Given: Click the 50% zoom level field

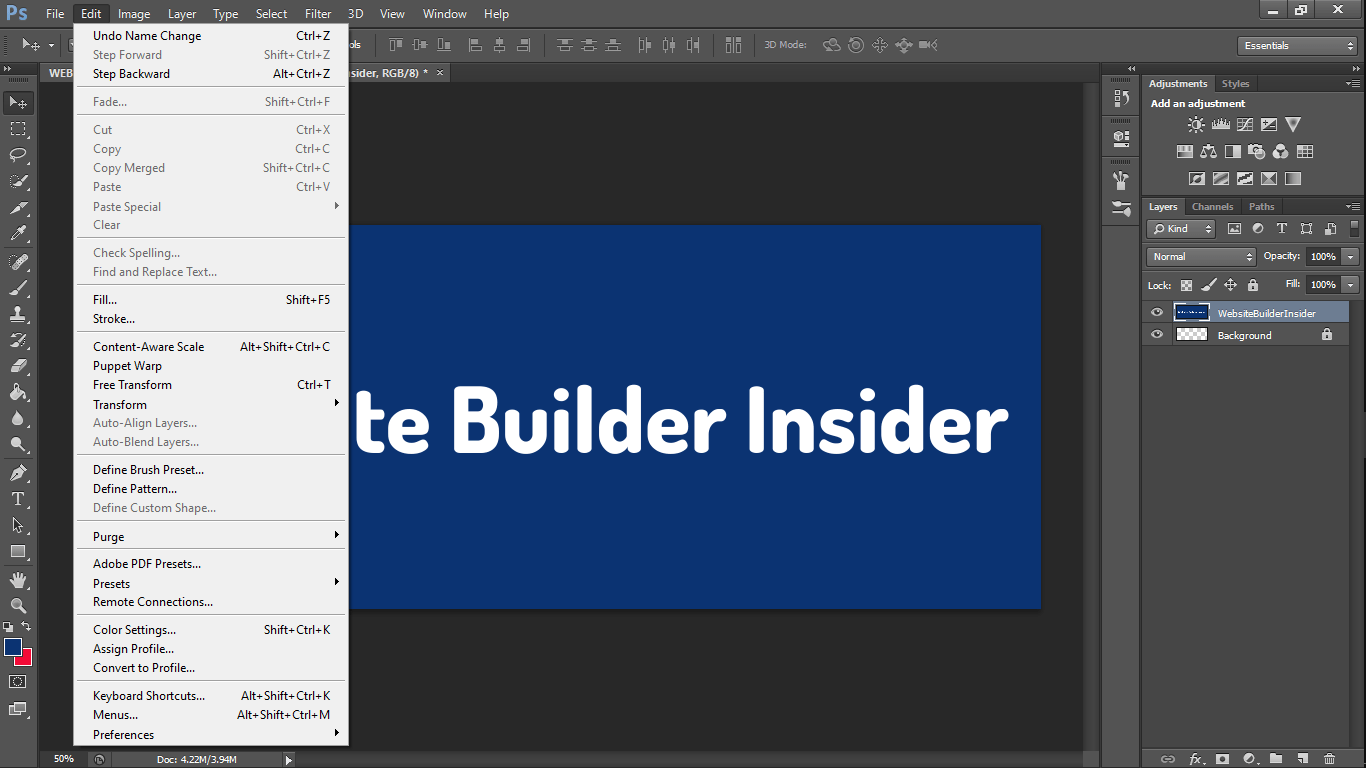Looking at the screenshot, I should (63, 759).
